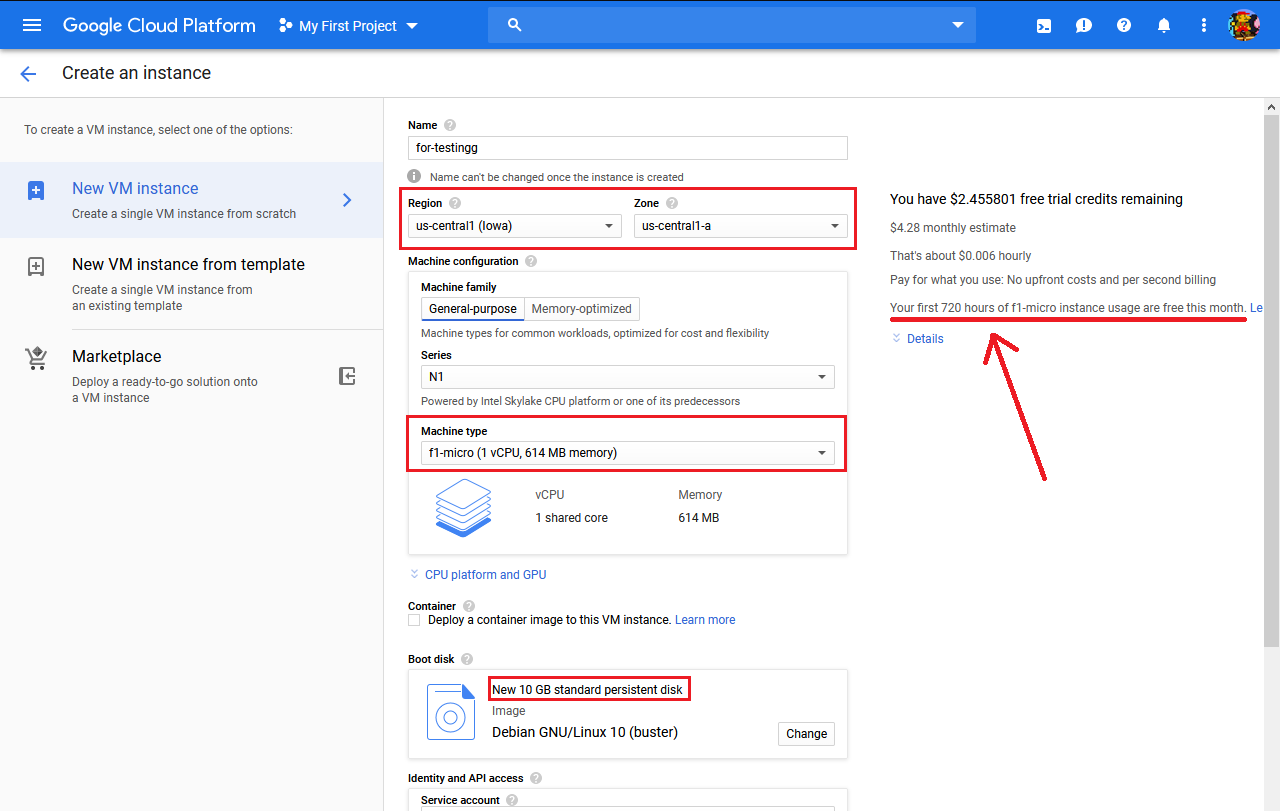This screenshot has height=811, width=1280.
Task: Open the notifications bell
Action: click(1164, 26)
